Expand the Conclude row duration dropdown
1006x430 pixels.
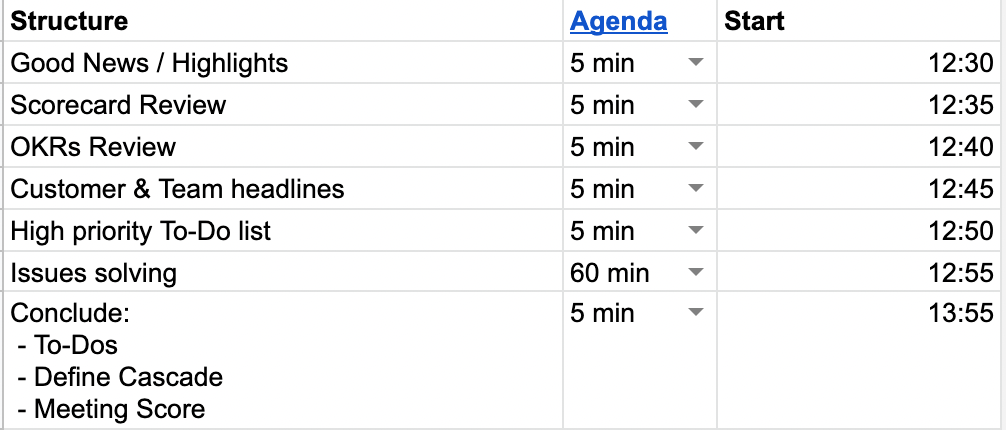(696, 313)
